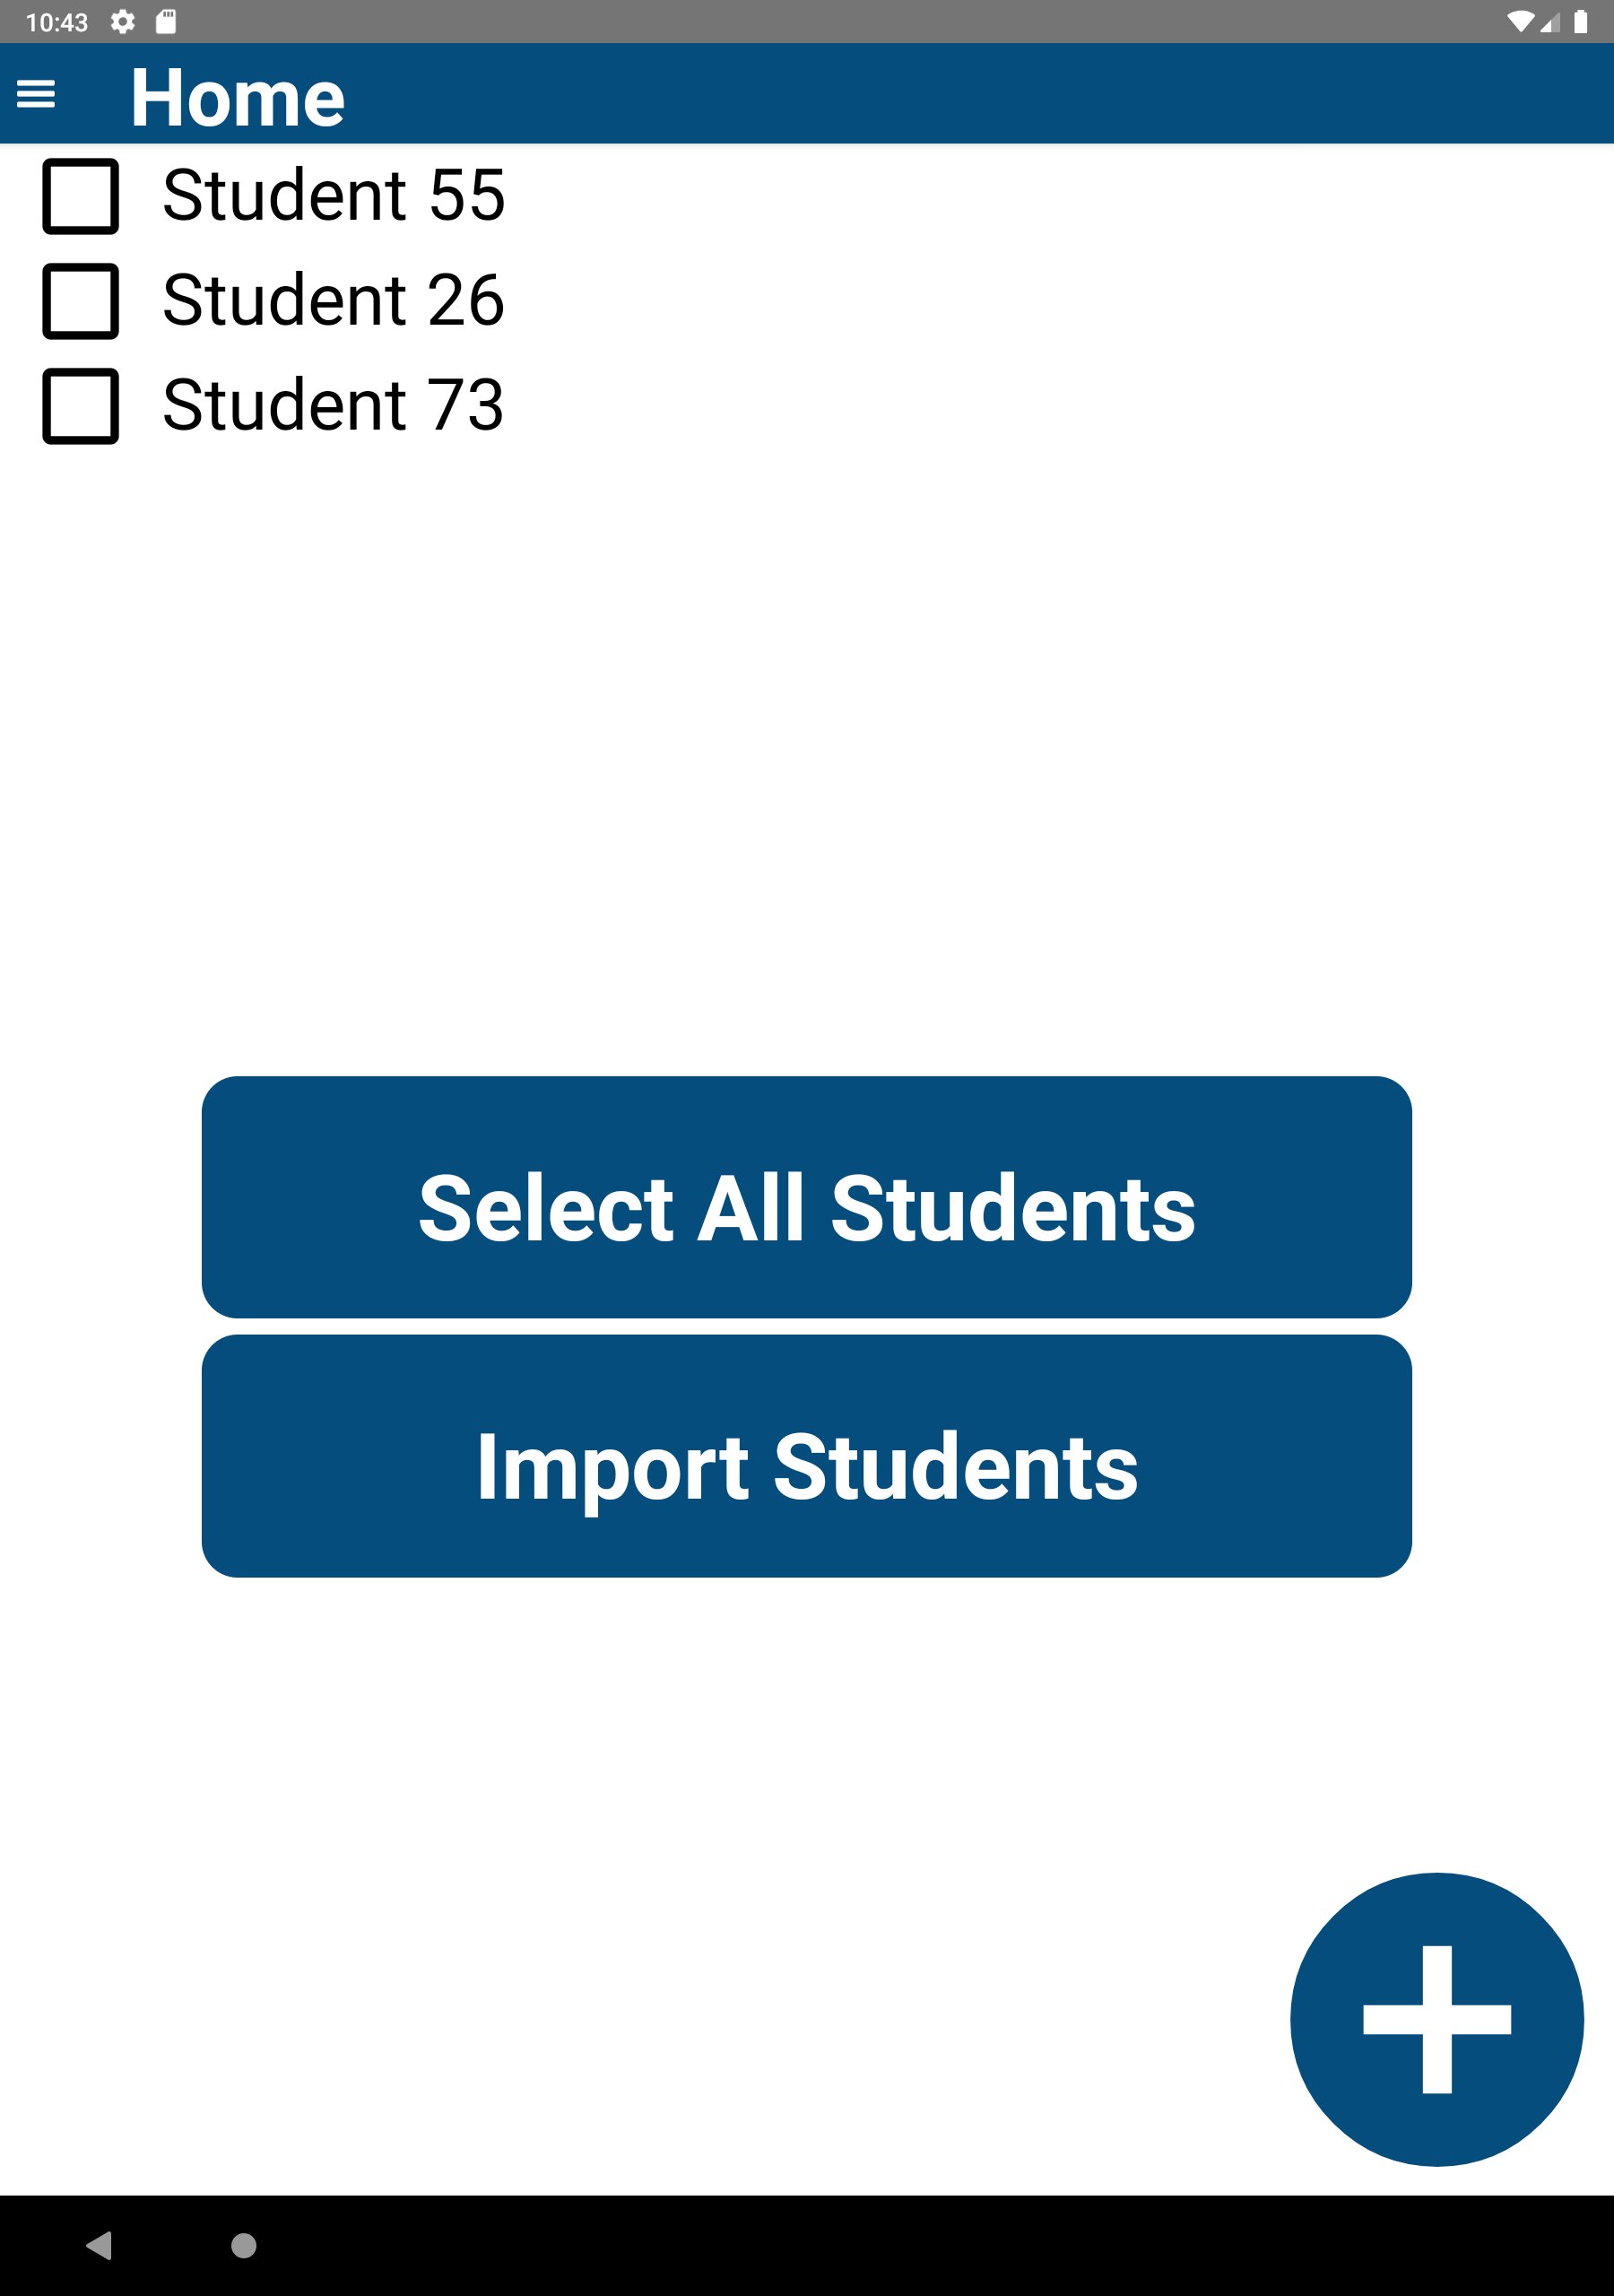This screenshot has height=2296, width=1614.
Task: Tick the checkbox for Student 26
Action: (80, 301)
